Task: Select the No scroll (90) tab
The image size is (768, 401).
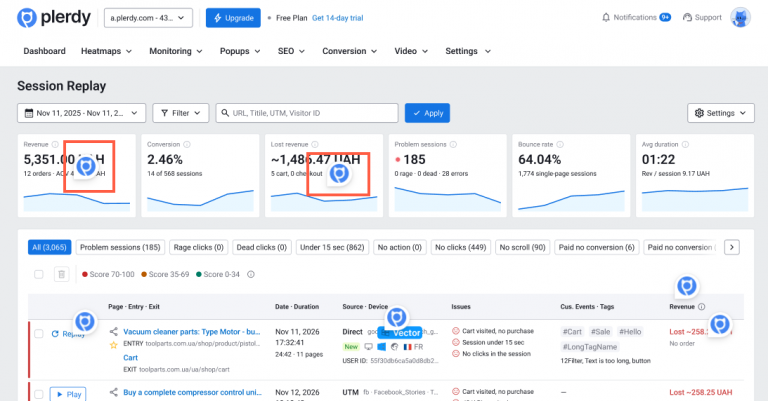Action: point(522,247)
